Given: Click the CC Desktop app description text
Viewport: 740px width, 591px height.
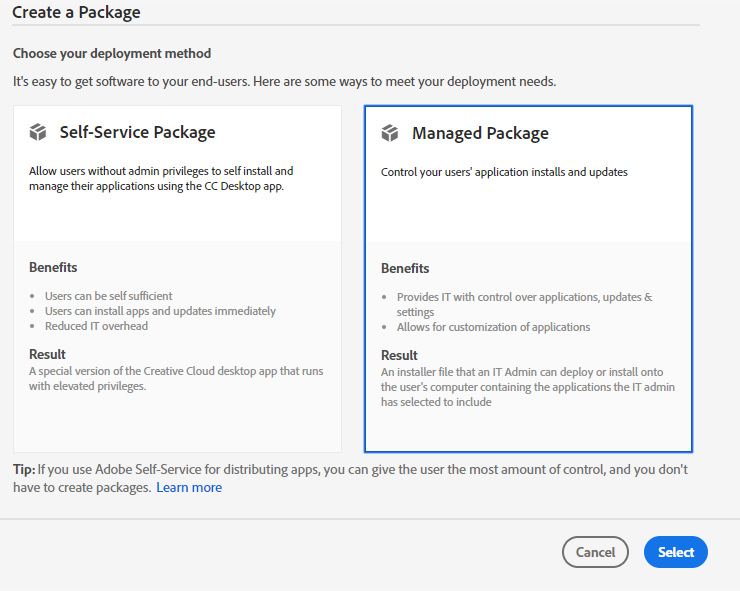Looking at the screenshot, I should (x=161, y=178).
